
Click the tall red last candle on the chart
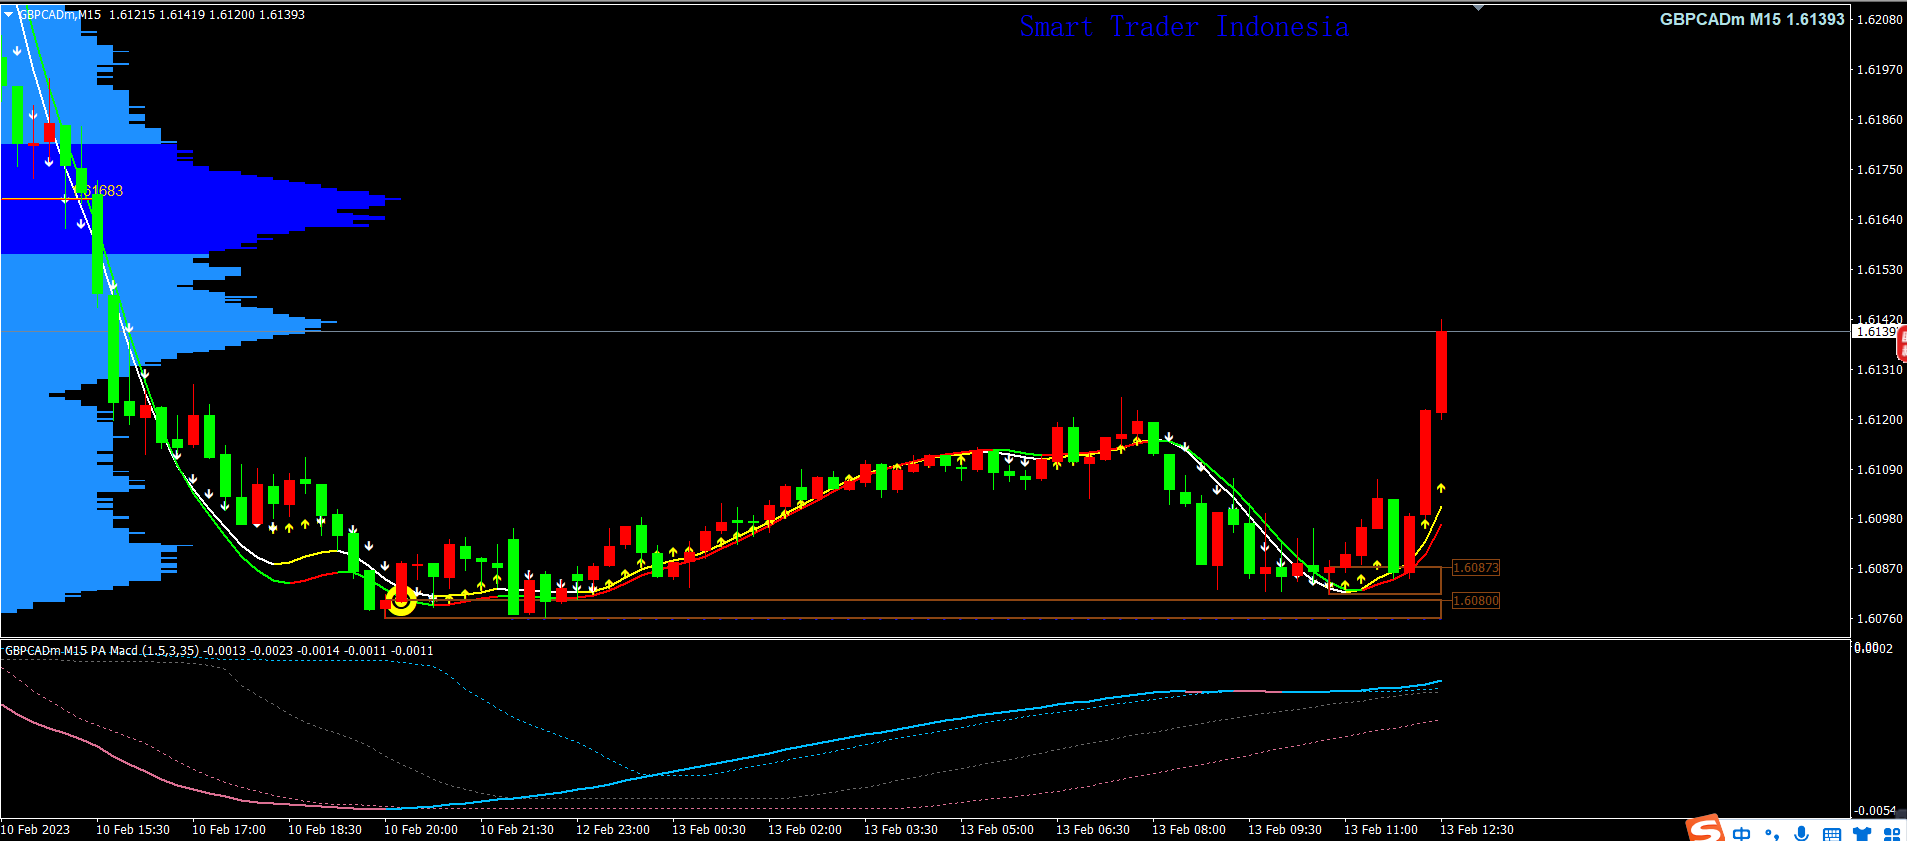click(x=1441, y=371)
